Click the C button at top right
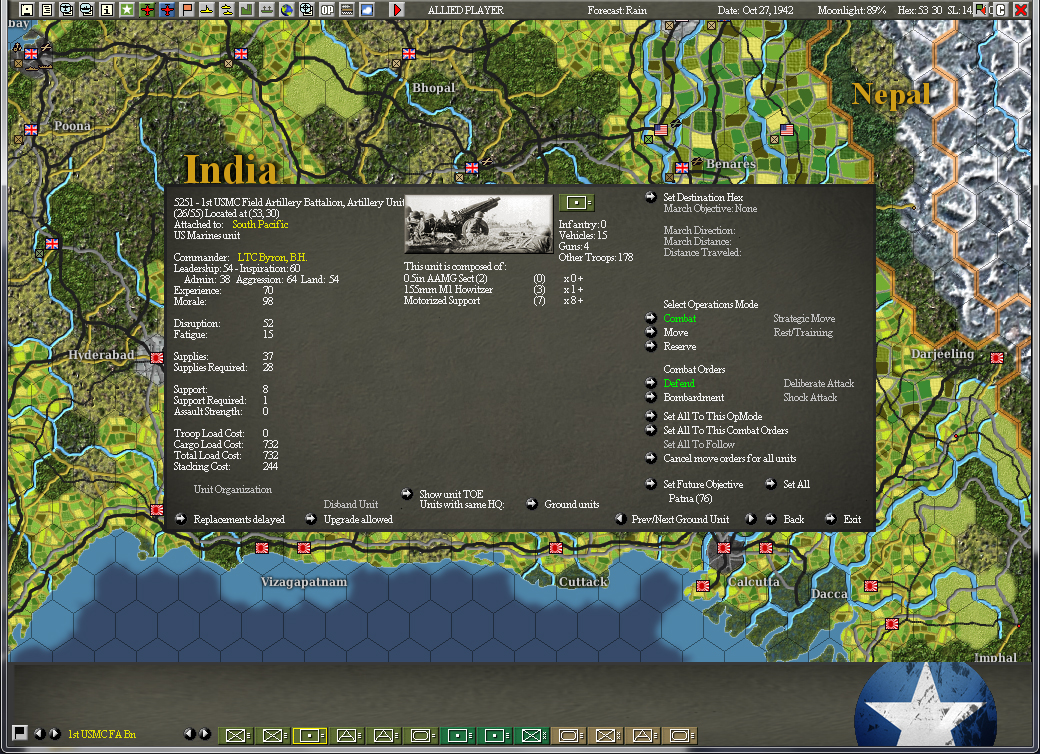1040x754 pixels. point(1001,10)
